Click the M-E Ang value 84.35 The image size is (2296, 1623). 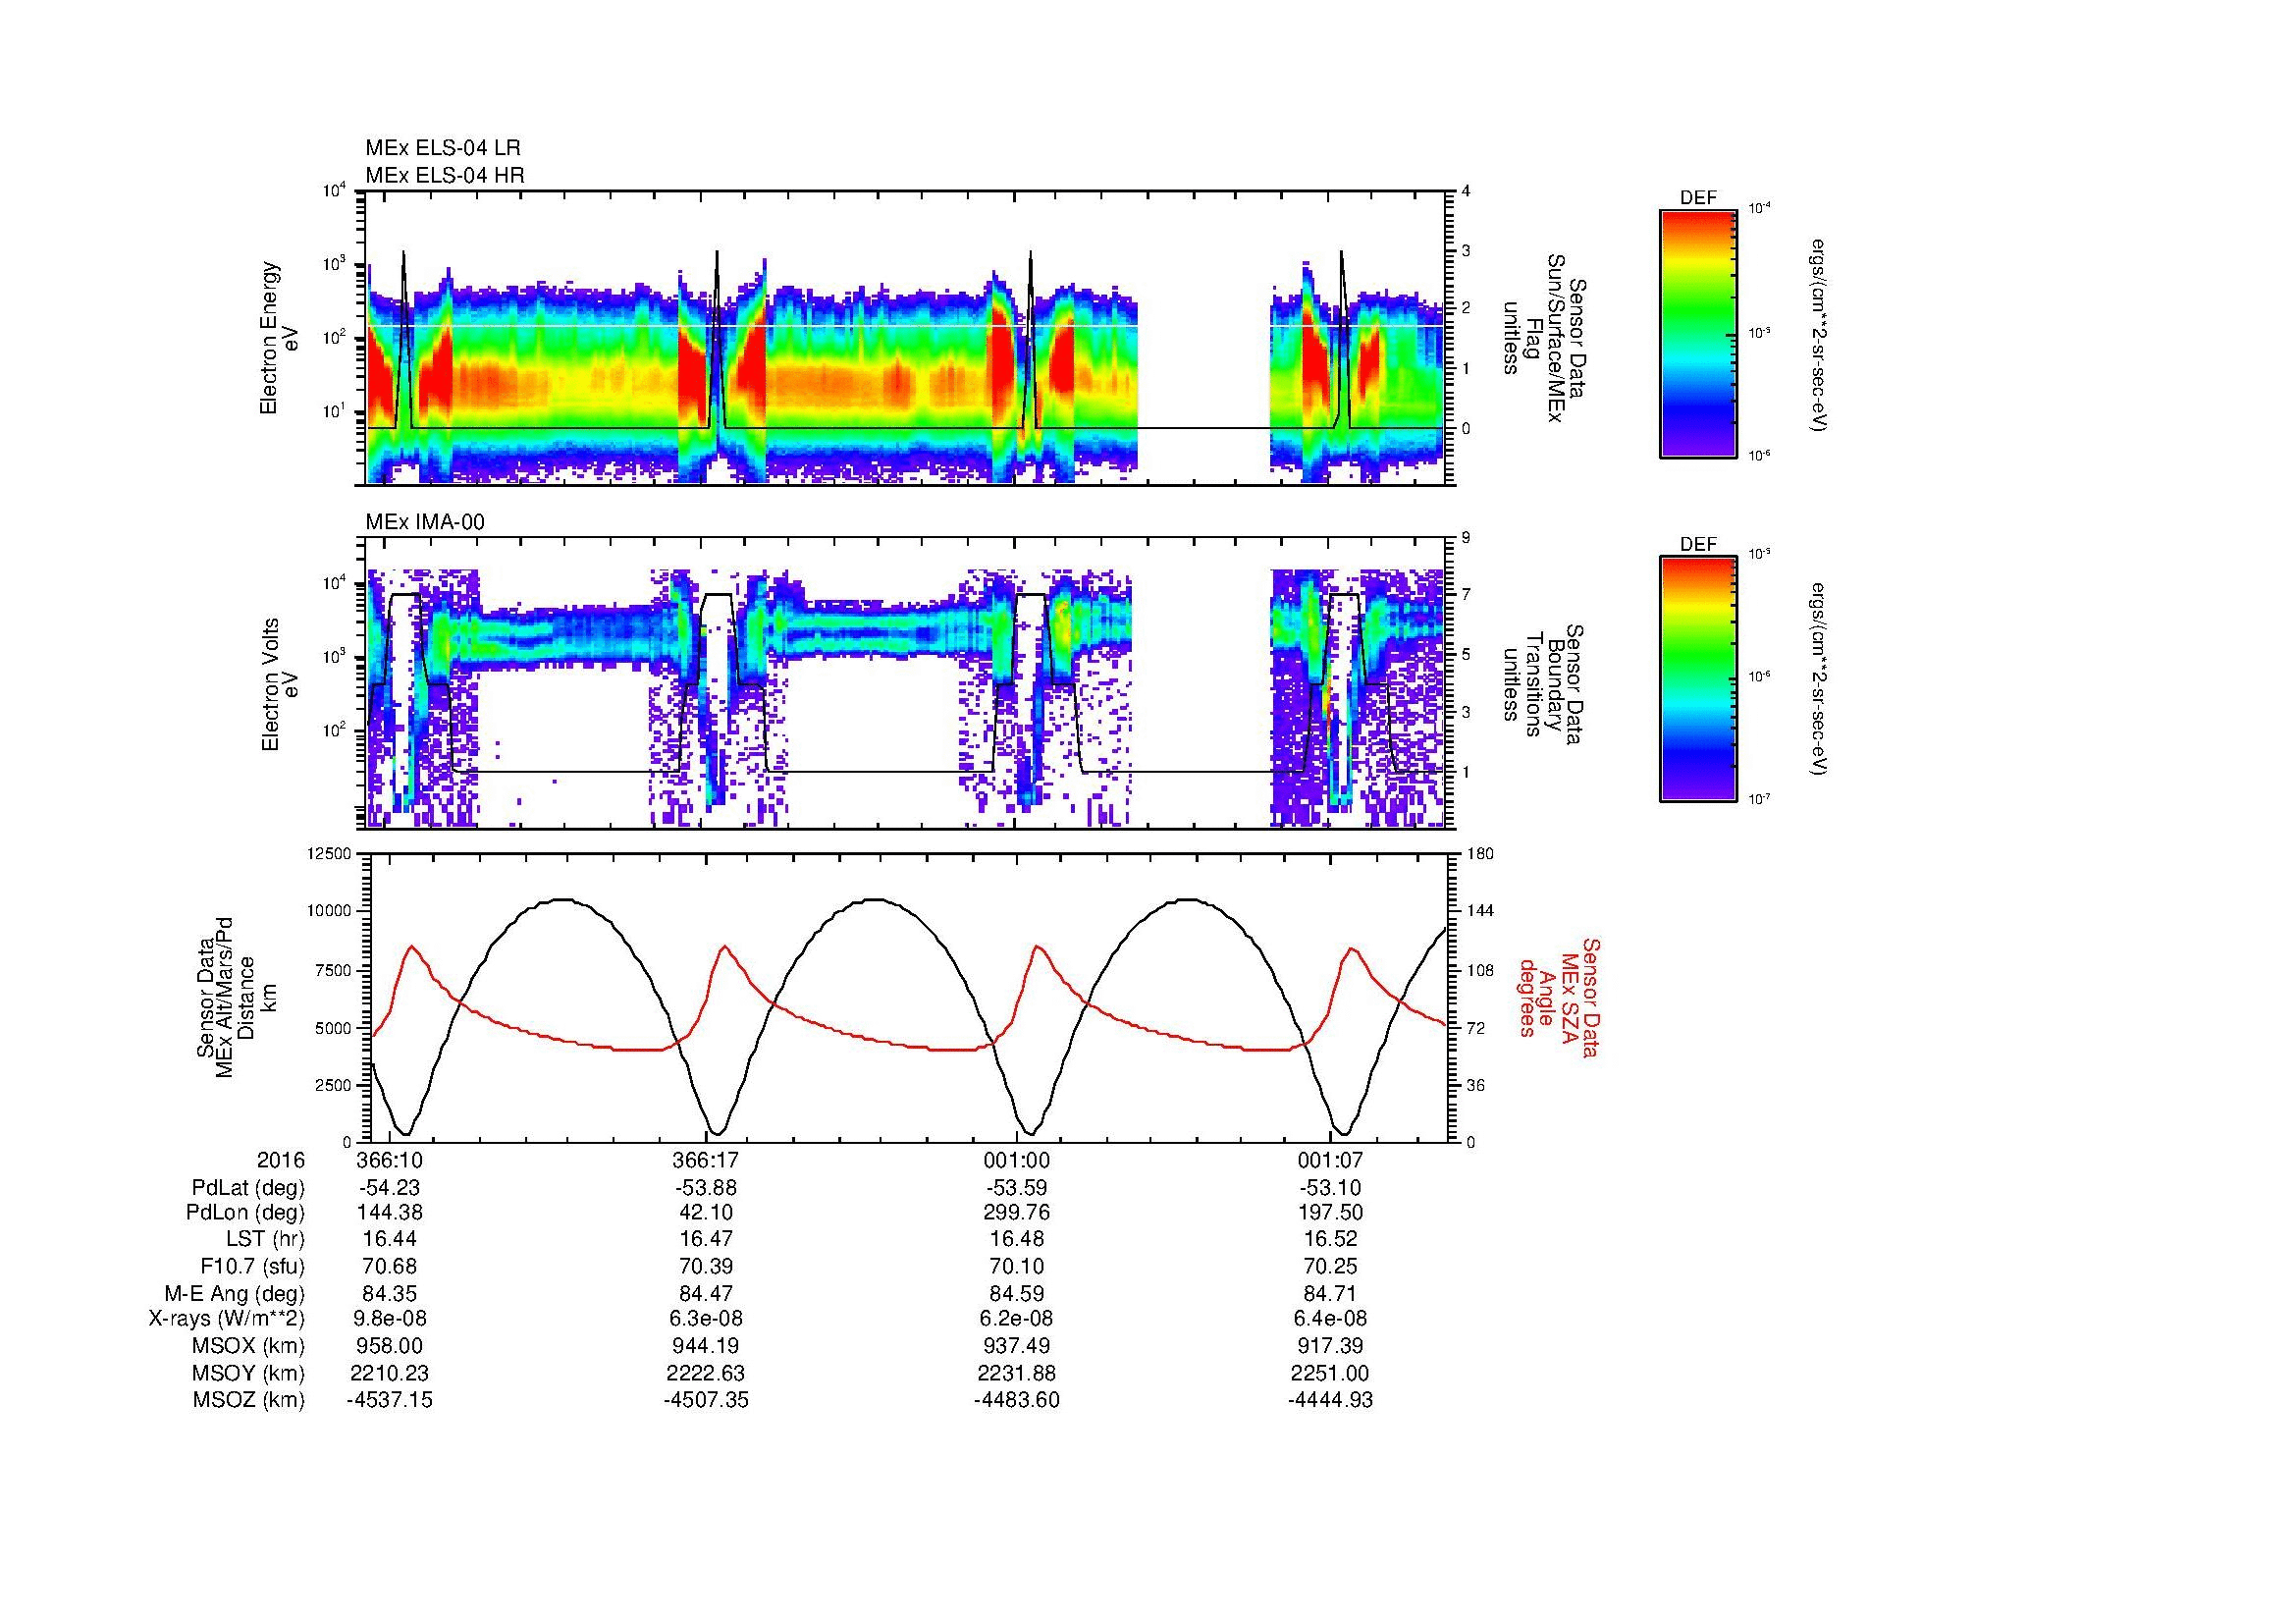(390, 1293)
